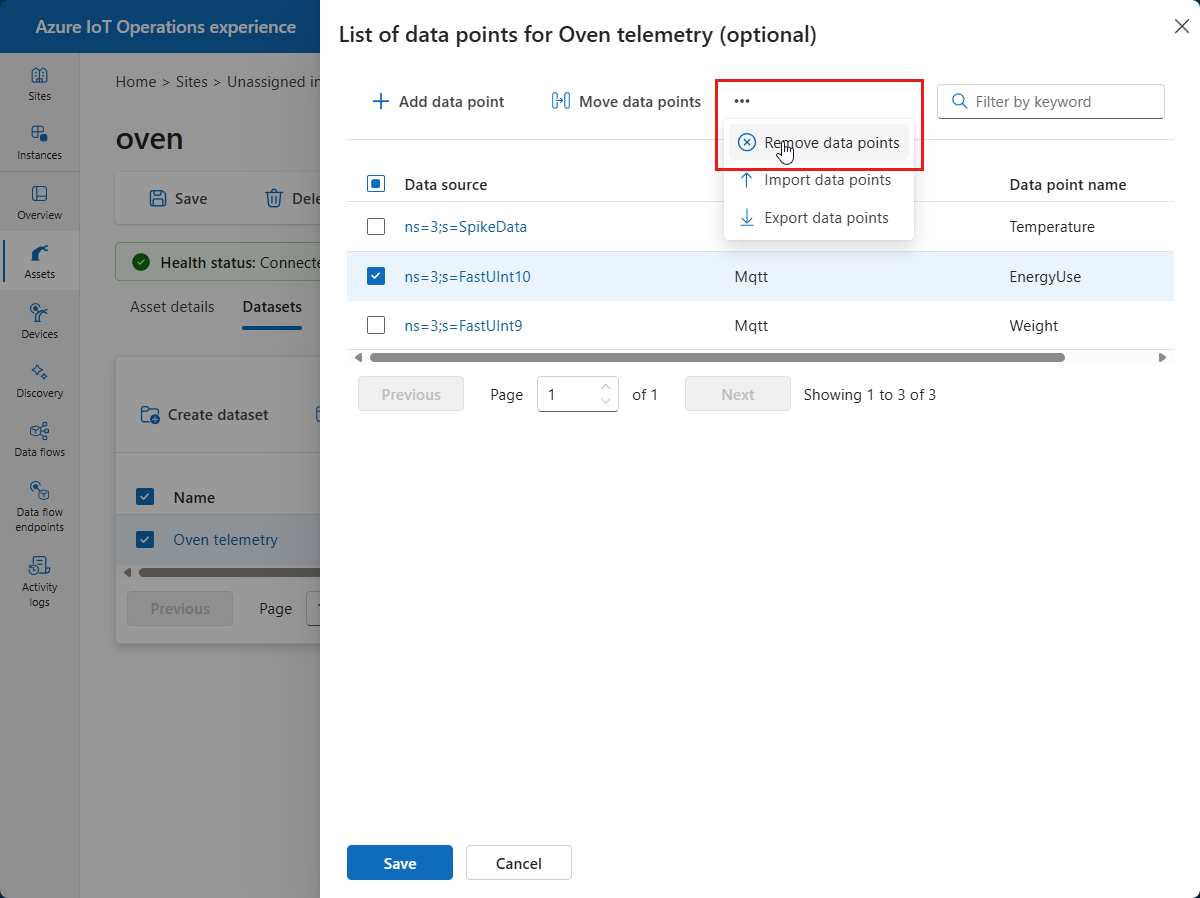Toggle the select-all checkbox beside Name
Viewport: 1200px width, 898px height.
click(145, 497)
